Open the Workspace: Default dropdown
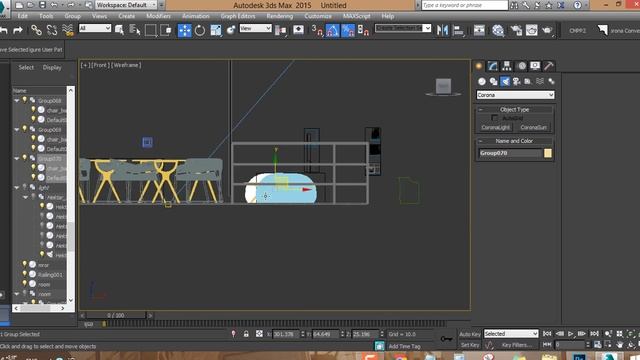This screenshot has width=640, height=360. (x=126, y=5)
